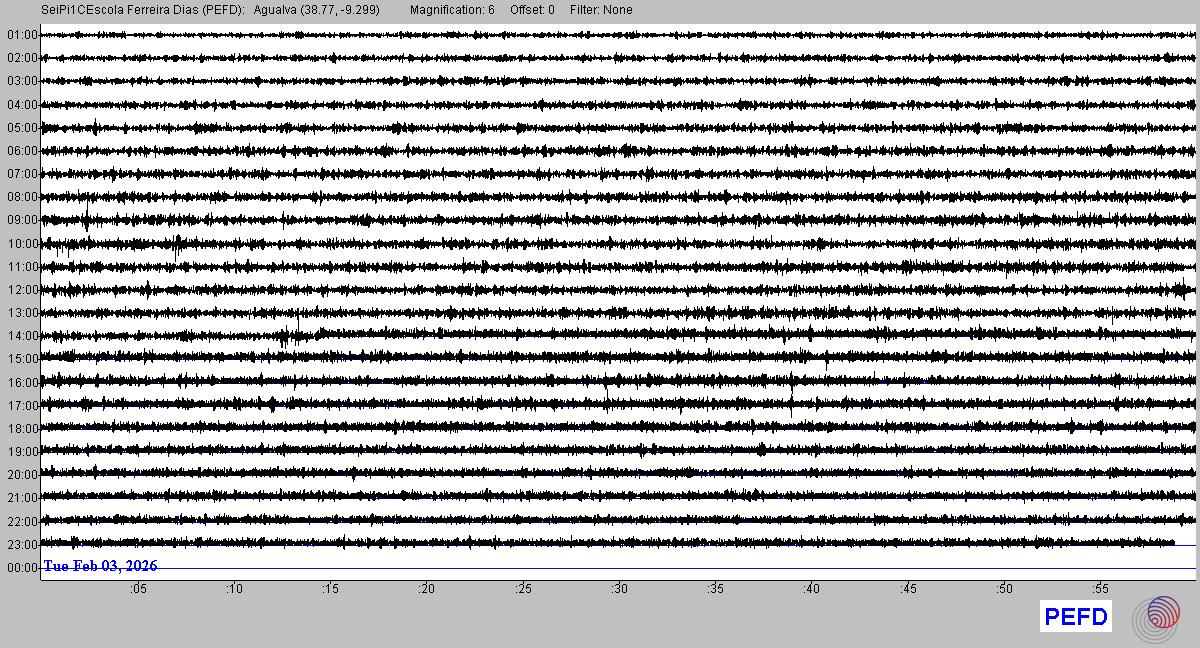Select the 14:00 hour row label
1200x648 pixels.
pyautogui.click(x=21, y=336)
